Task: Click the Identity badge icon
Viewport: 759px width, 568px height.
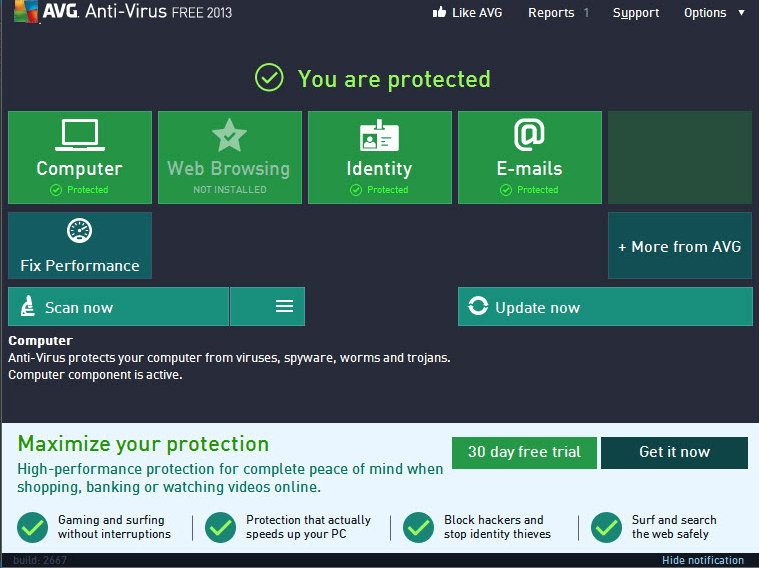Action: coord(379,136)
